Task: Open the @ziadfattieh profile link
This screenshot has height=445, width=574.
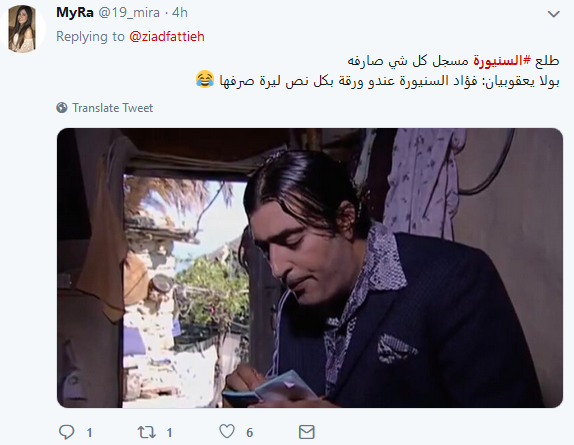Action: pos(167,37)
